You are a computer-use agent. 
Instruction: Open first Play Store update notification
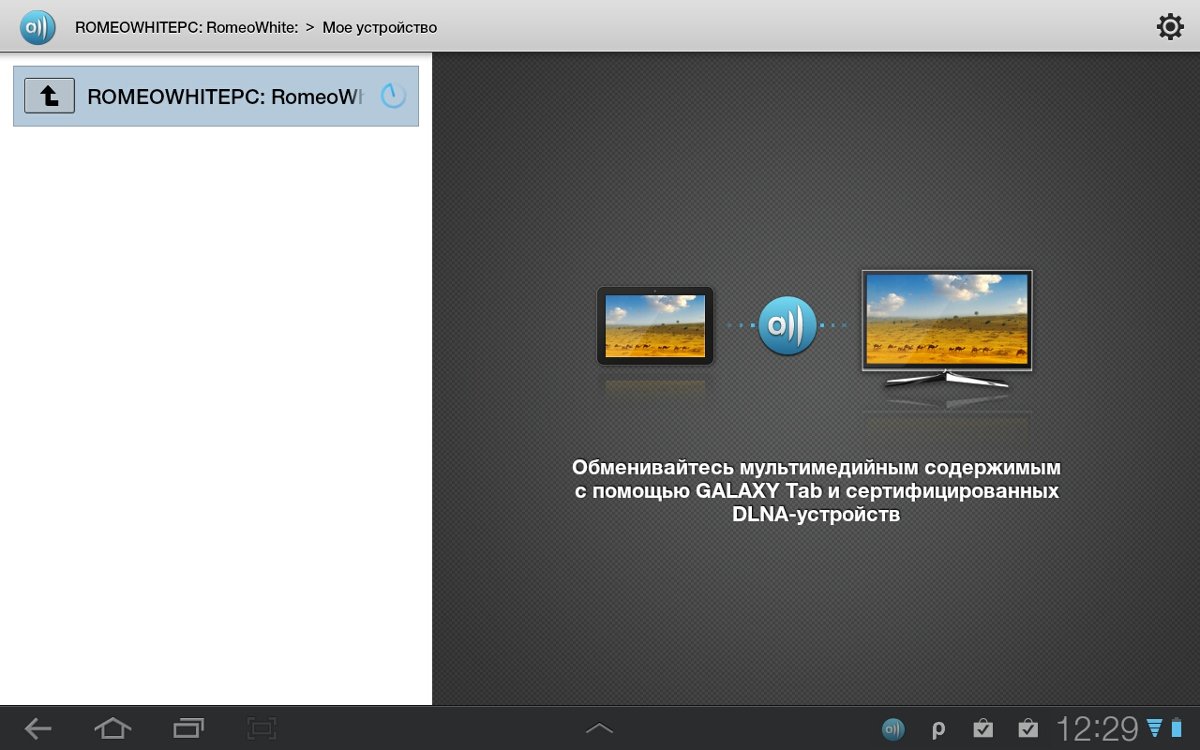pos(983,729)
